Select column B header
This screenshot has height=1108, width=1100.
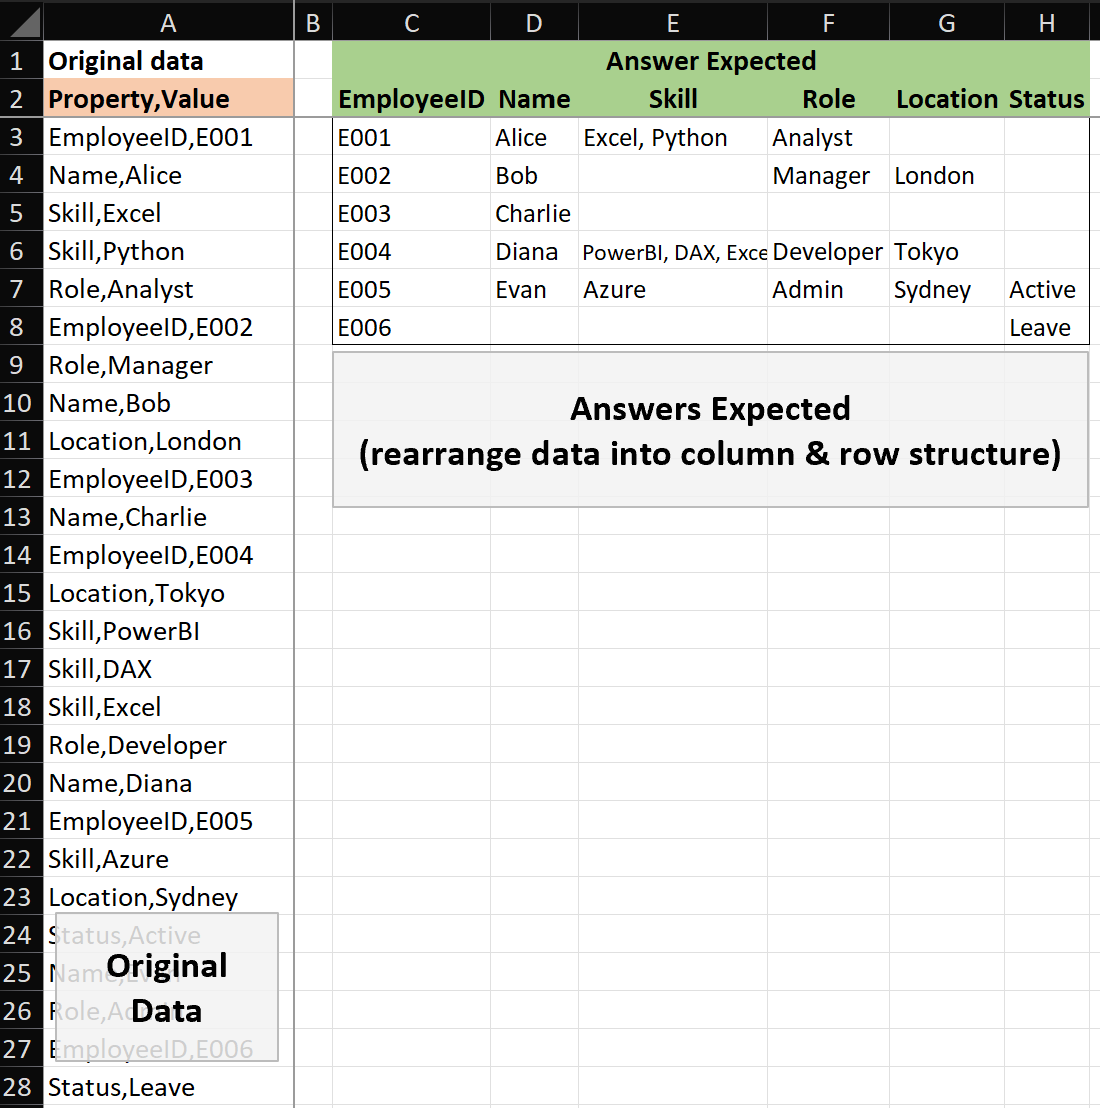(313, 22)
